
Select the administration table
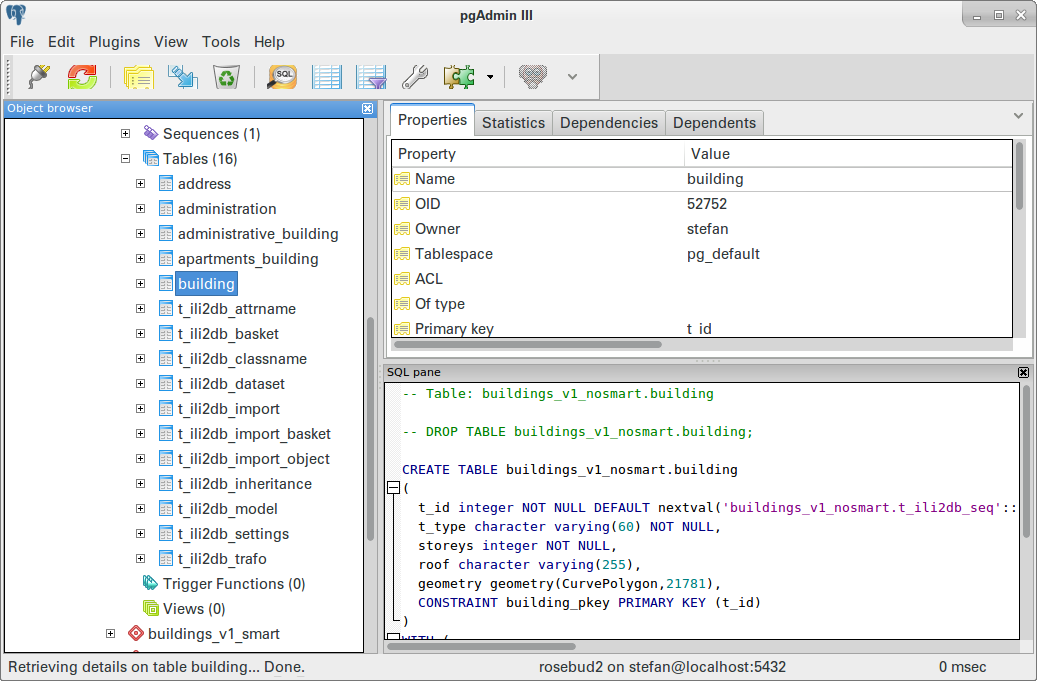pos(227,209)
